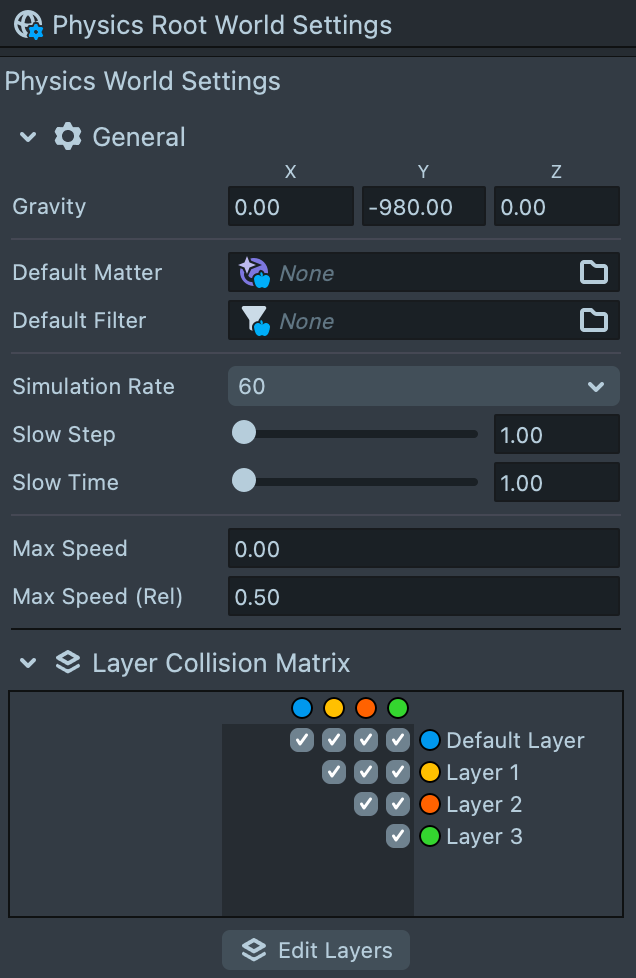Click the Physics Root World Settings globe icon
This screenshot has width=636, height=978.
[x=29, y=25]
